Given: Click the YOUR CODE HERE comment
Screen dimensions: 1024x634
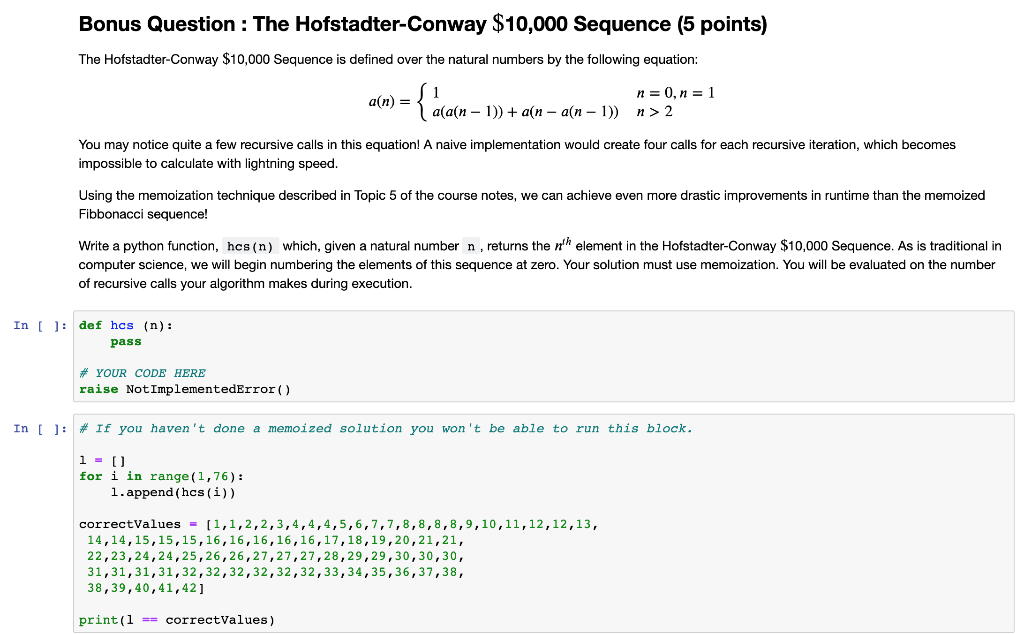Looking at the screenshot, I should [x=143, y=373].
